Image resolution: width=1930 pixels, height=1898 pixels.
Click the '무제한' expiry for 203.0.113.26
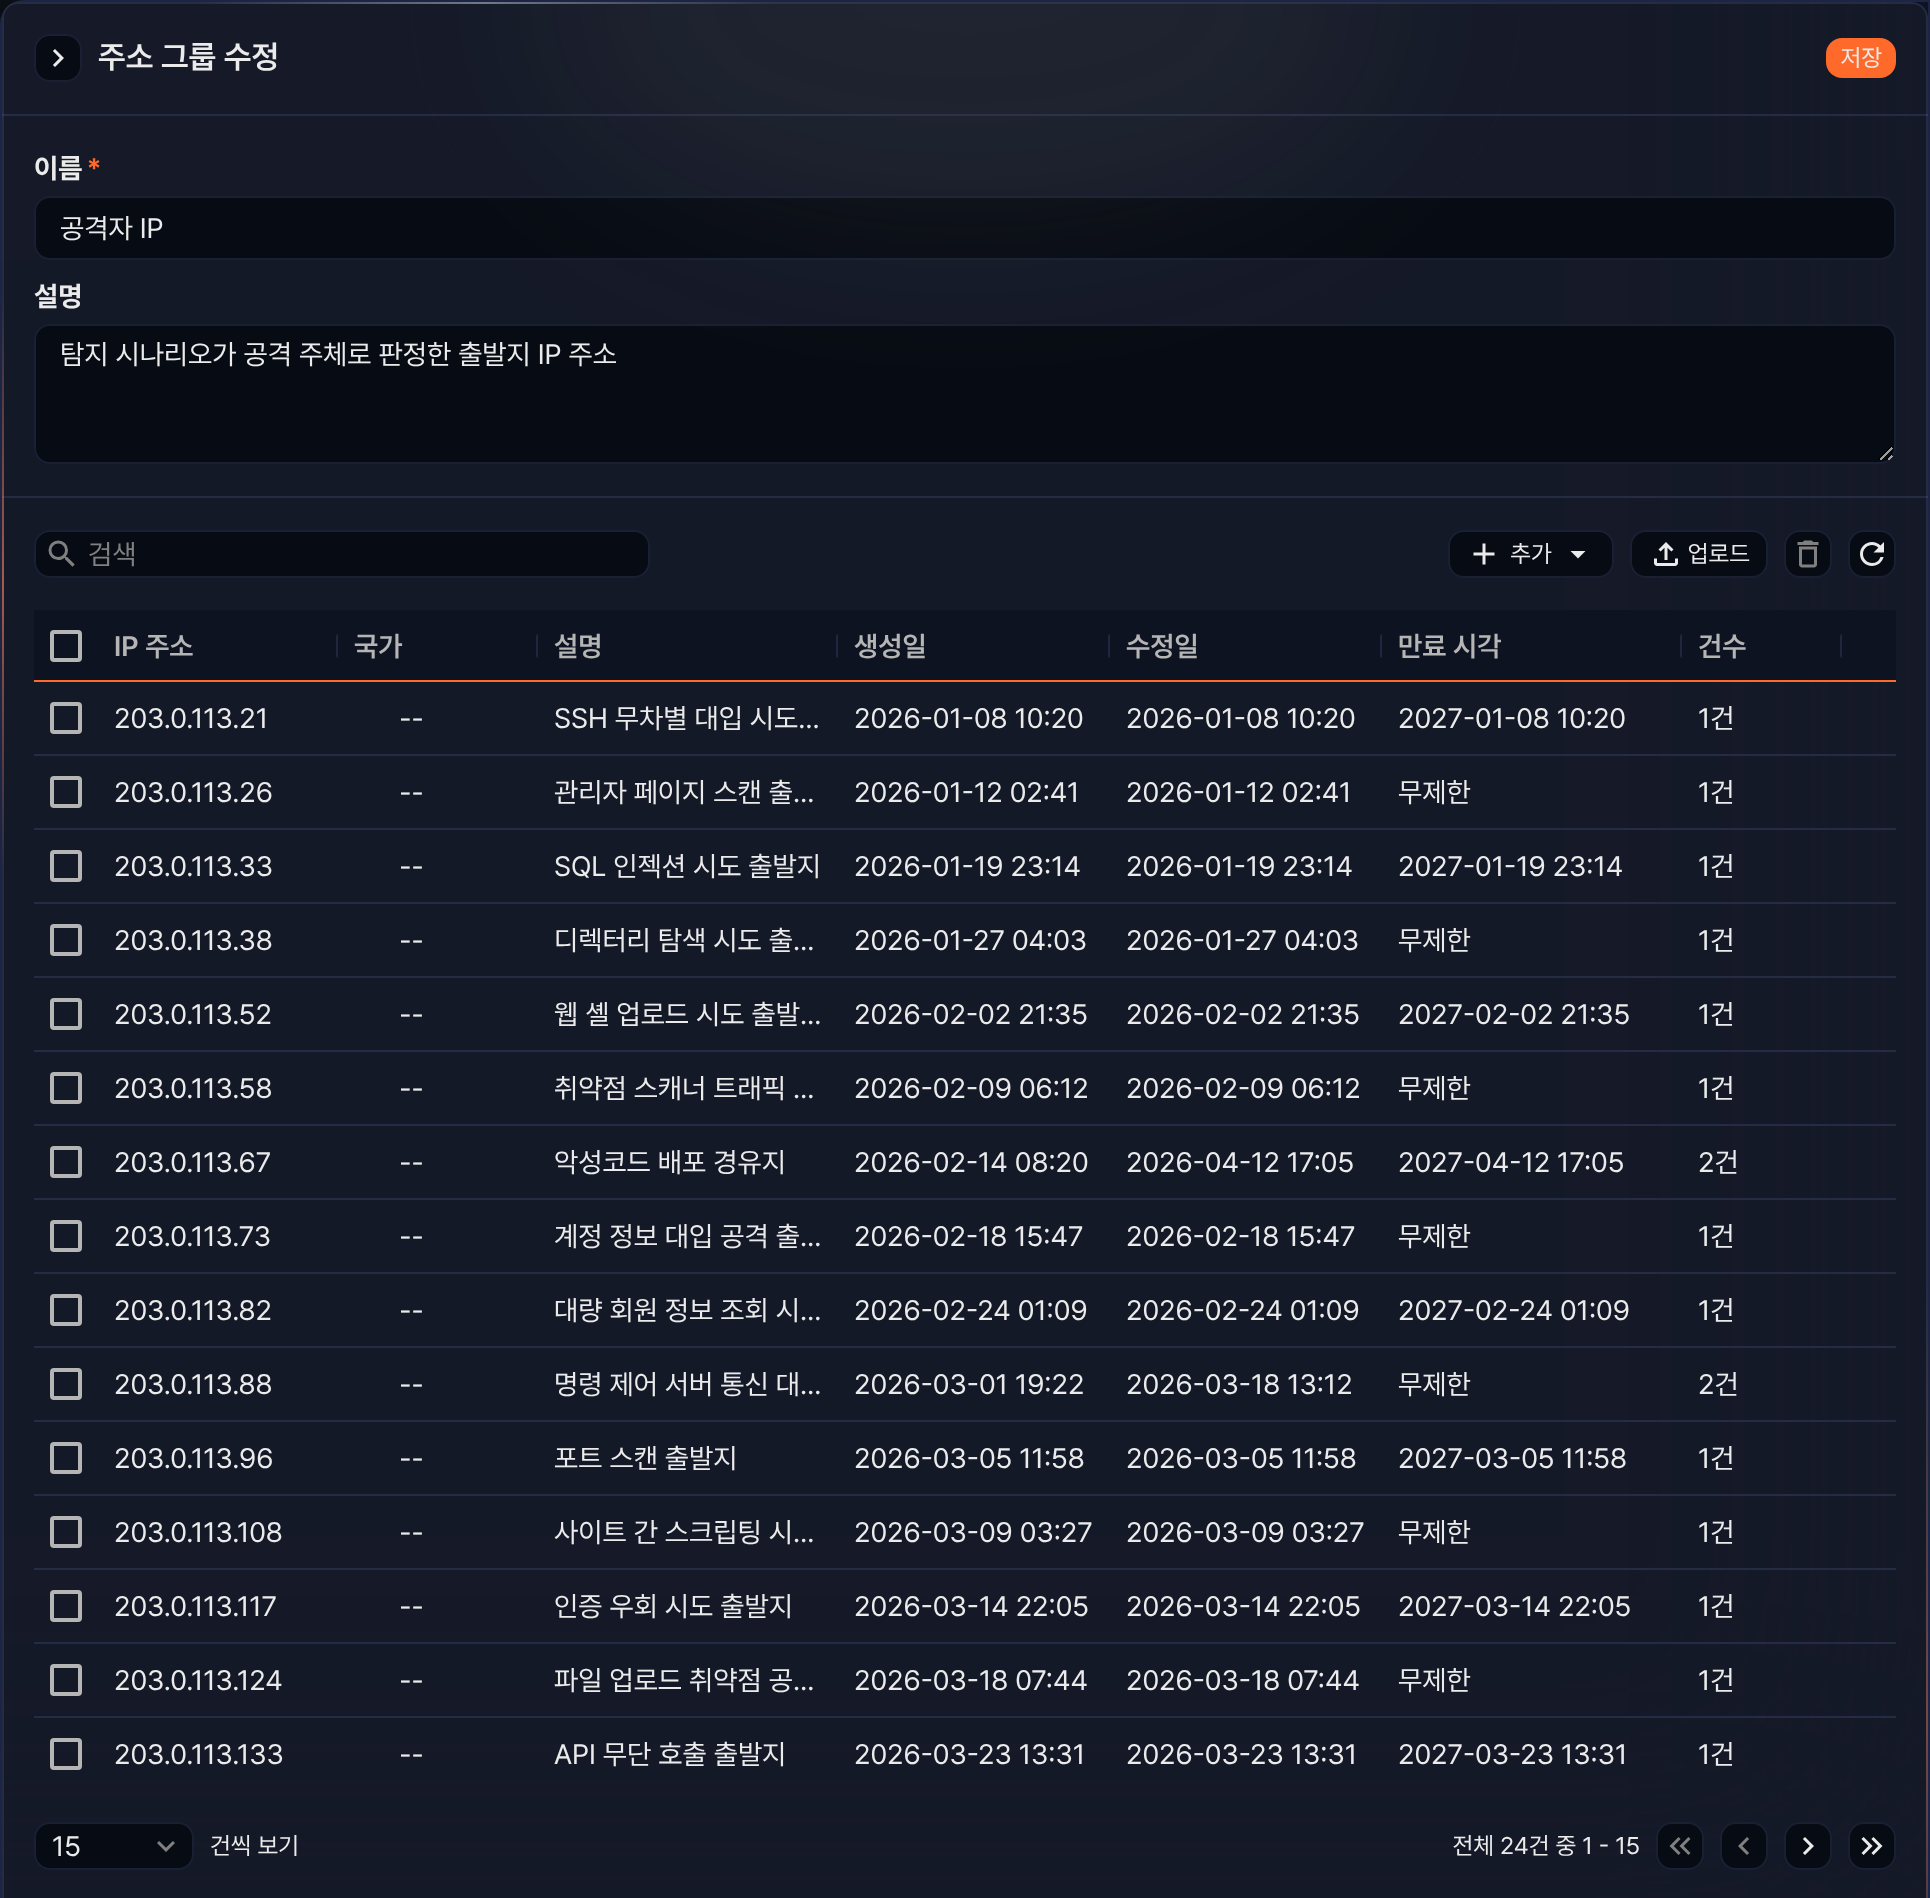1434,792
